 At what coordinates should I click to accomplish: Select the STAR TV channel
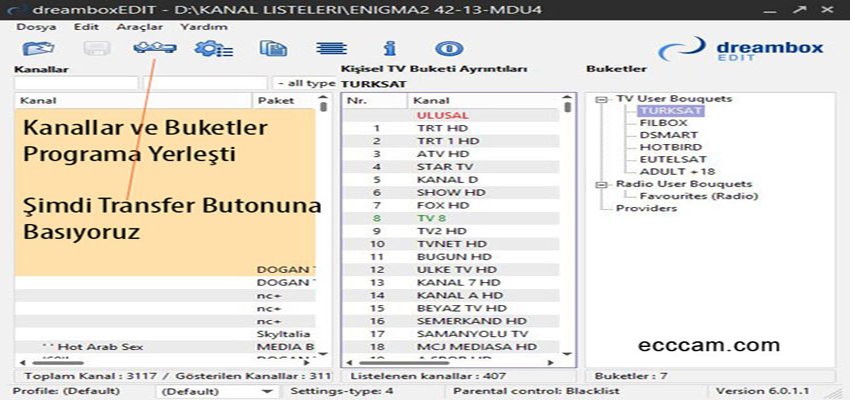click(450, 167)
